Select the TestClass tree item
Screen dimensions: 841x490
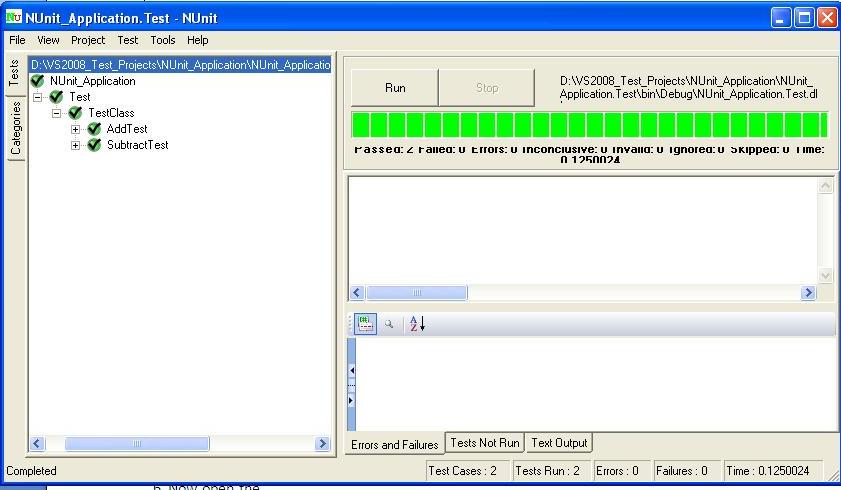point(111,113)
